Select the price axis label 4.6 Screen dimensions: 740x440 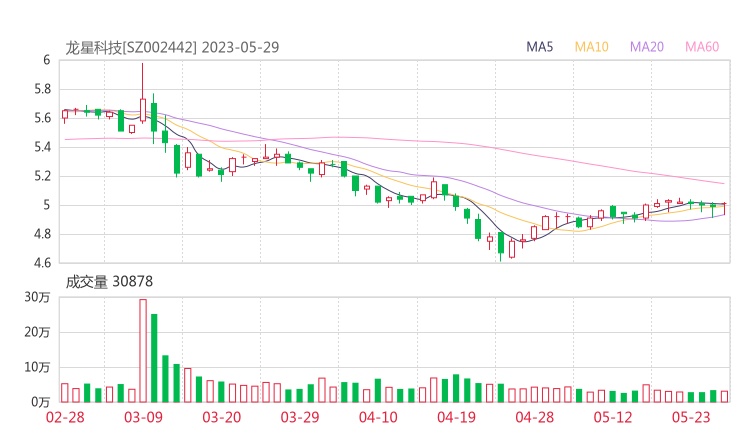tap(42, 263)
